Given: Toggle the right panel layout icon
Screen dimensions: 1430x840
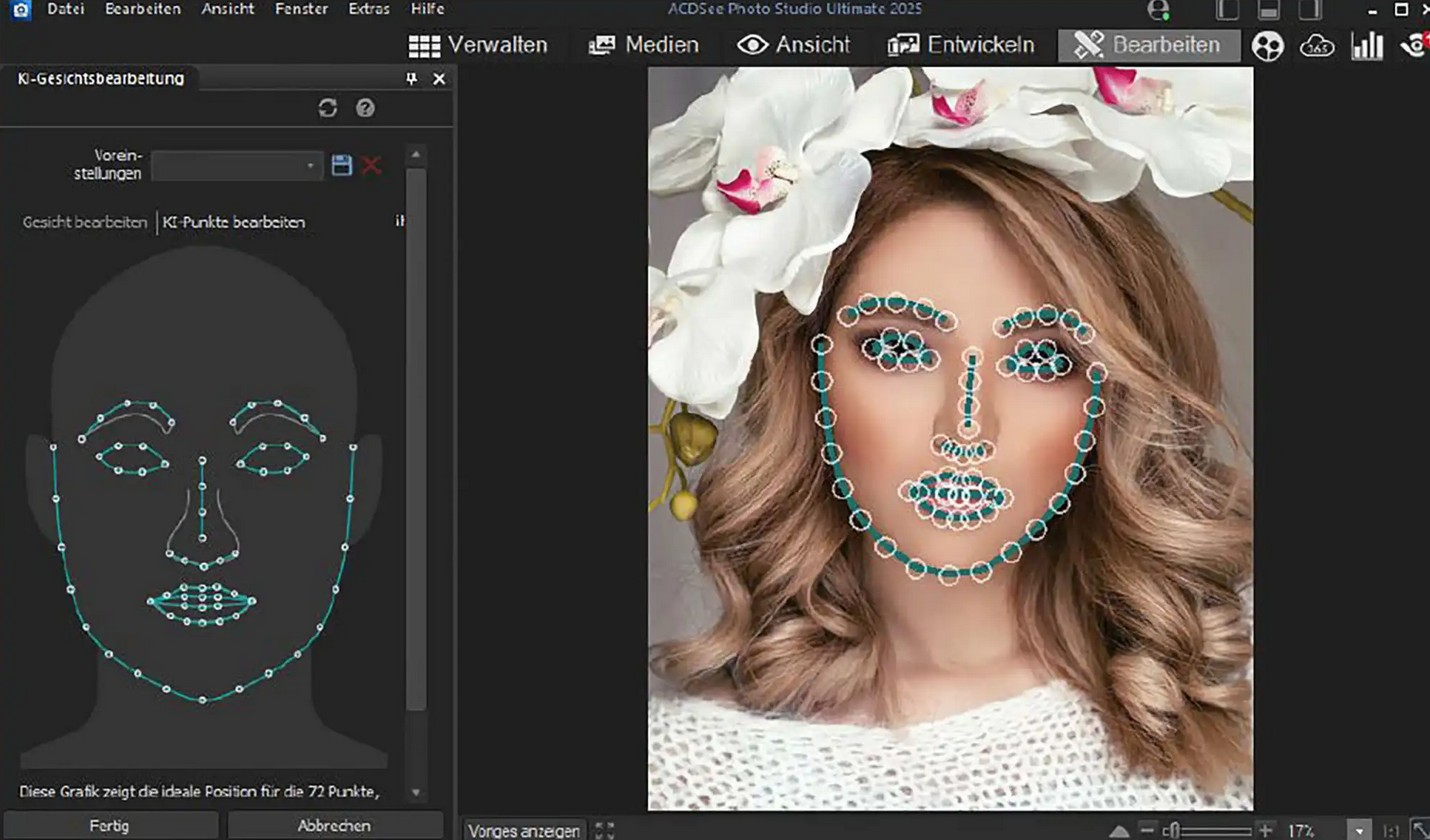Looking at the screenshot, I should click(x=1310, y=10).
